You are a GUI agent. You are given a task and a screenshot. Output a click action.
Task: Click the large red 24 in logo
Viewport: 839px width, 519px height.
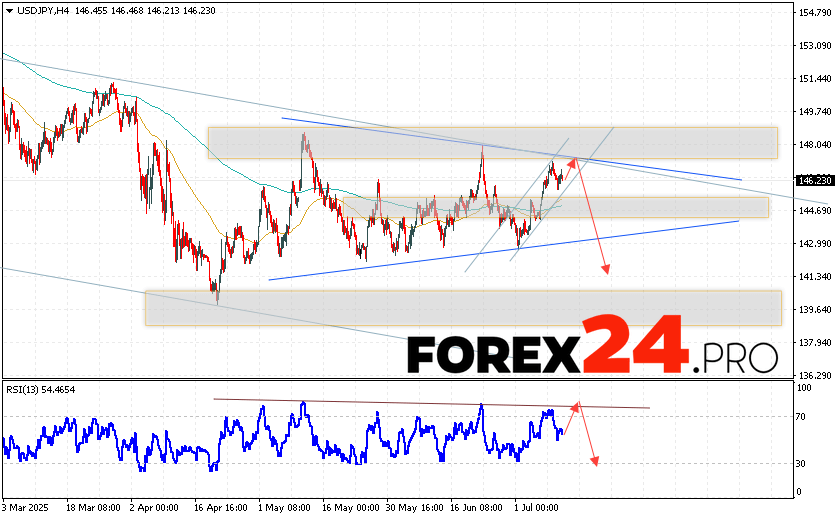(x=636, y=343)
